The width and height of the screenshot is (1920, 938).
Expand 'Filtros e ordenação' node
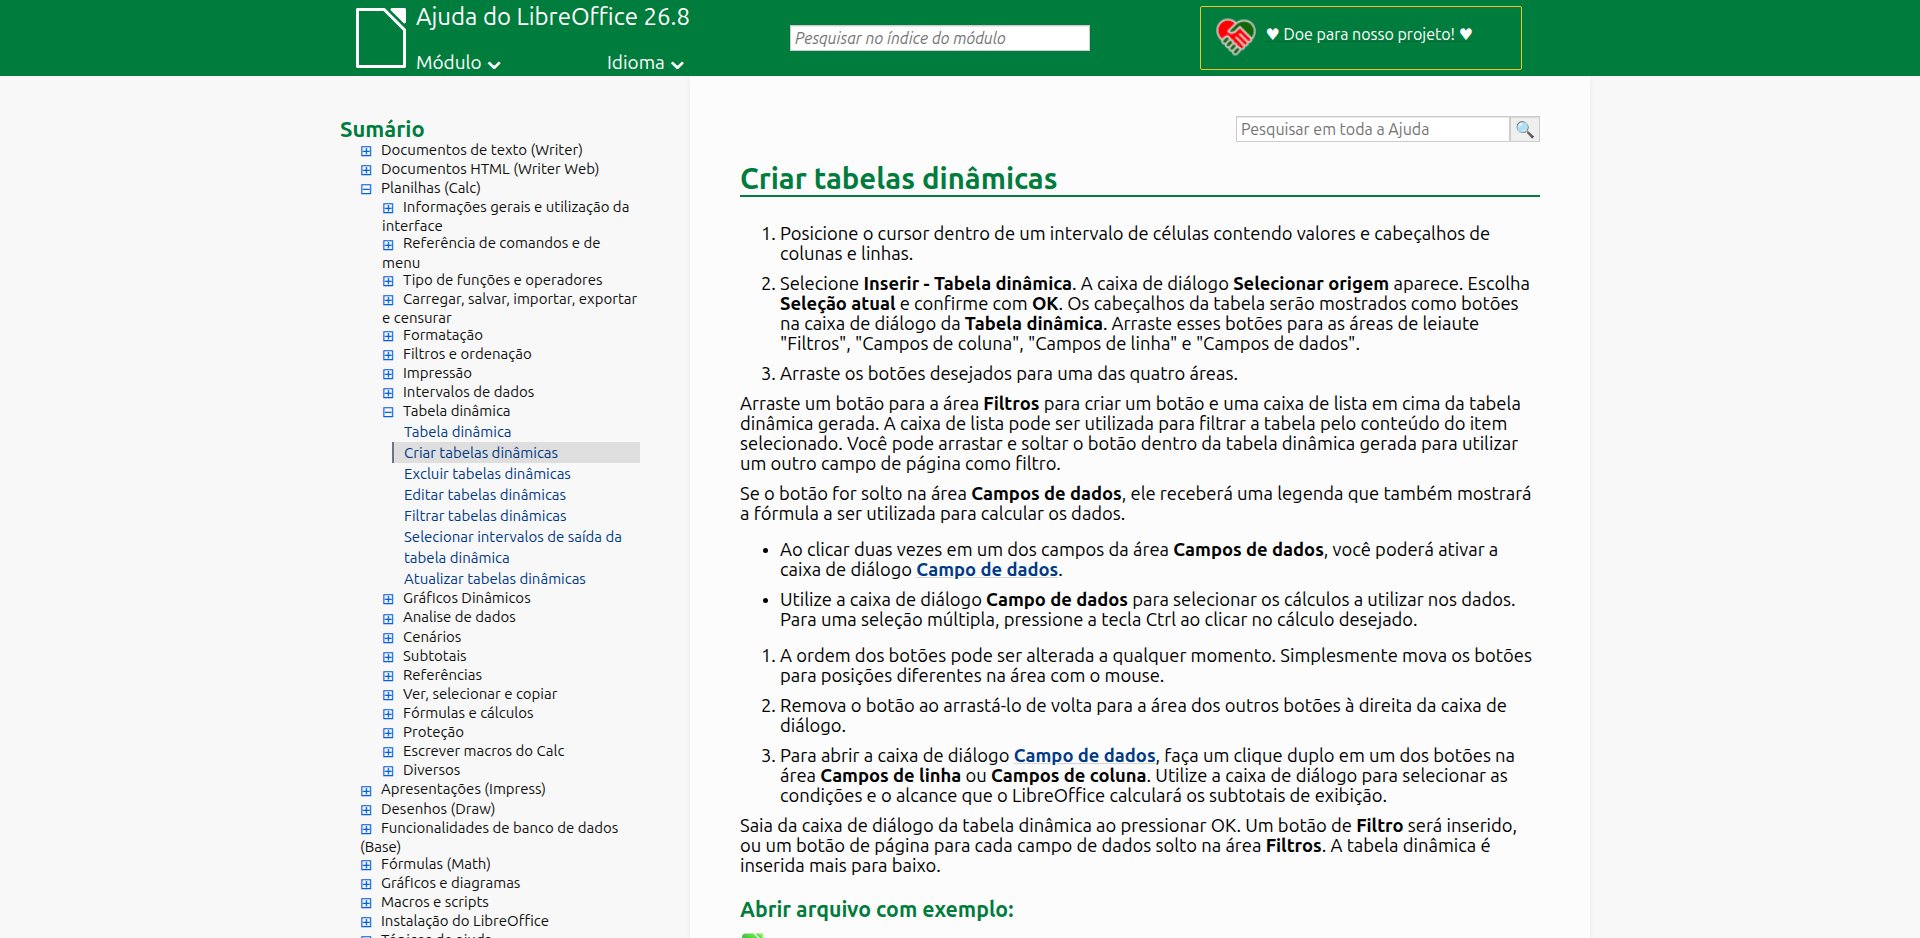pos(388,355)
